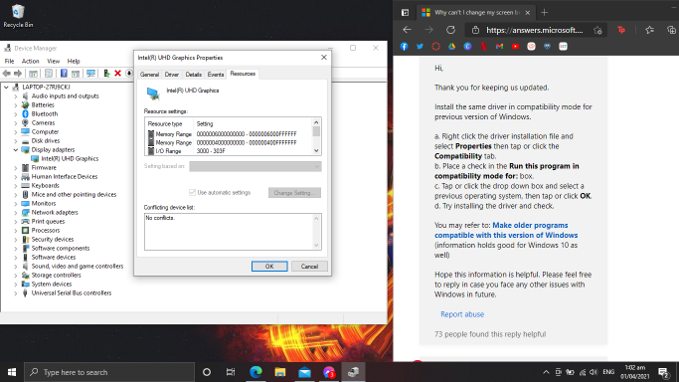Close the Properties dialog with X
Screen dimensions: 679x382
tap(323, 57)
